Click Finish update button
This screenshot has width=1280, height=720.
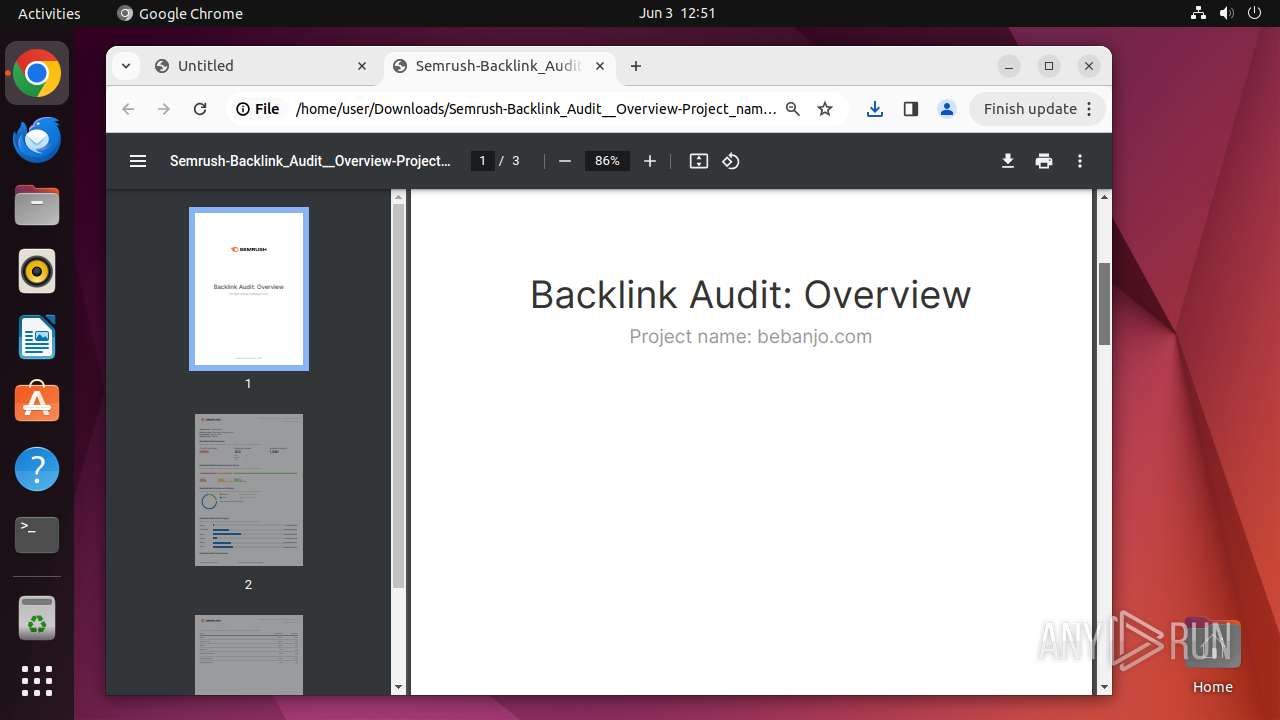1038,109
